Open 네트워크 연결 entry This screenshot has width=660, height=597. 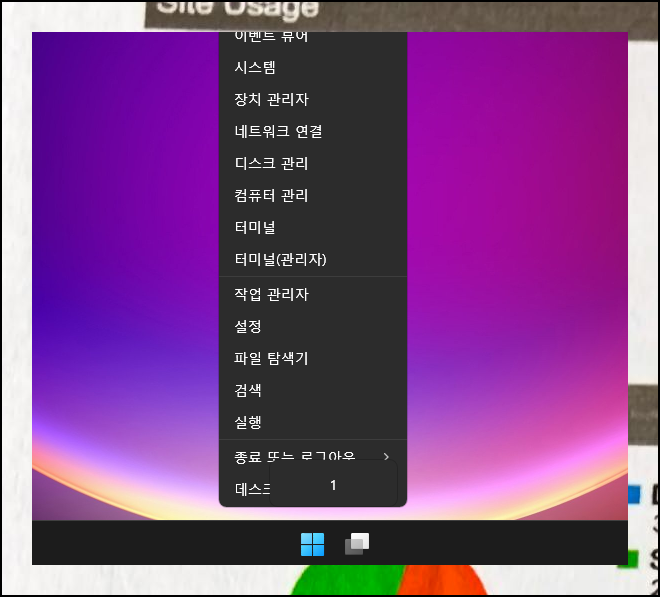pyautogui.click(x=313, y=131)
